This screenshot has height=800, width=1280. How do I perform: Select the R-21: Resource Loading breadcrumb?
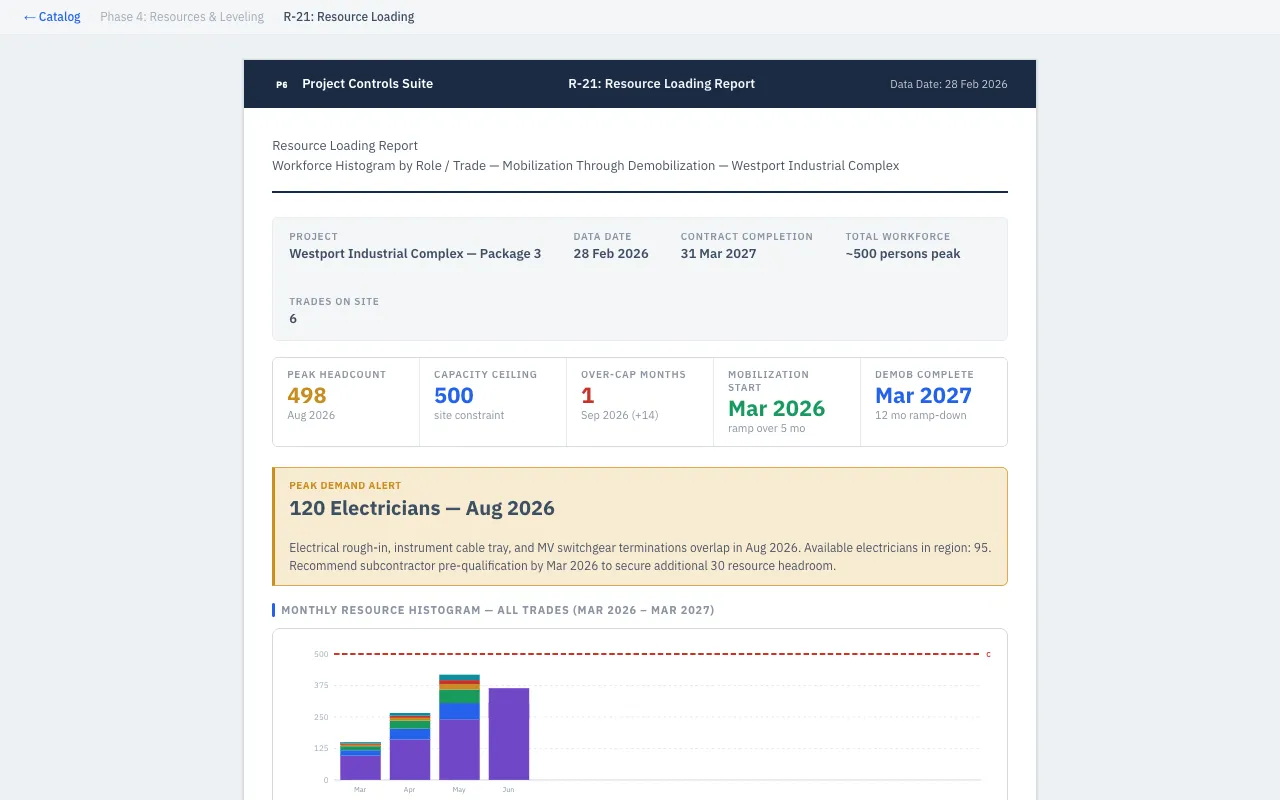click(x=348, y=17)
